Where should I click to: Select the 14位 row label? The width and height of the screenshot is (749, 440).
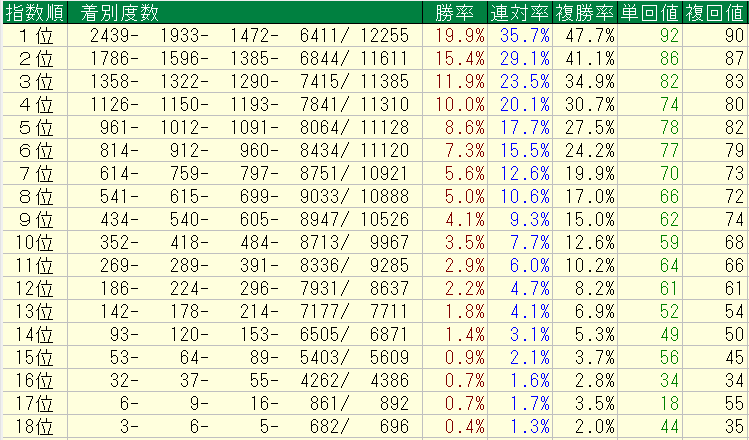point(33,334)
